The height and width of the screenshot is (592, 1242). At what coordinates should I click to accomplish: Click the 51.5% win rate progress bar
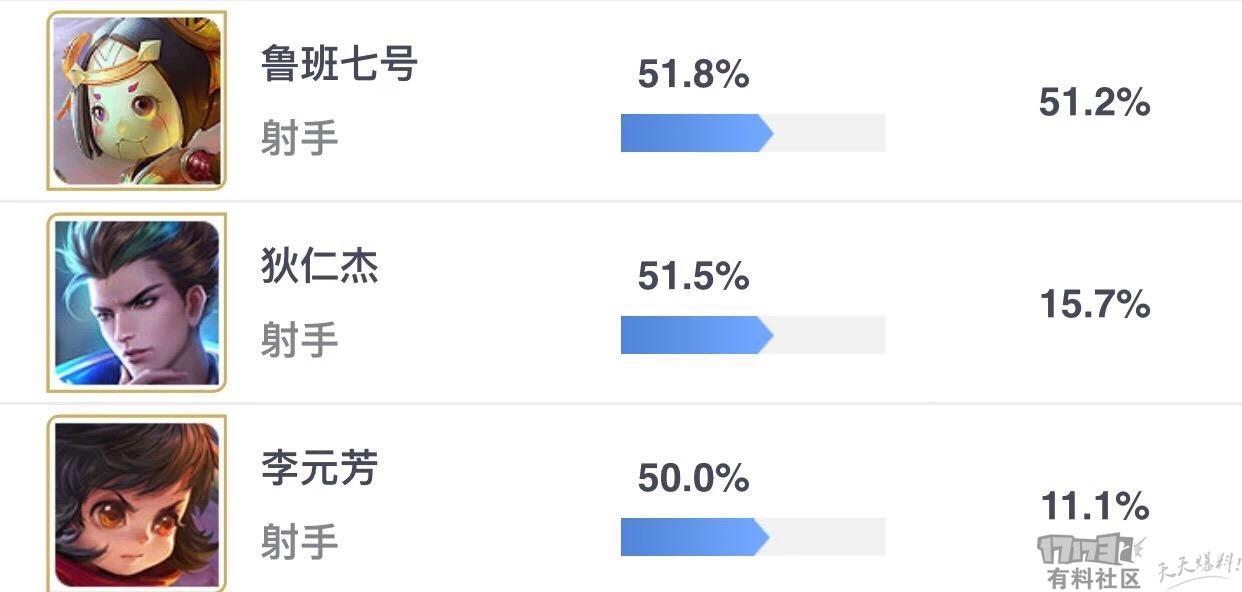click(x=753, y=335)
